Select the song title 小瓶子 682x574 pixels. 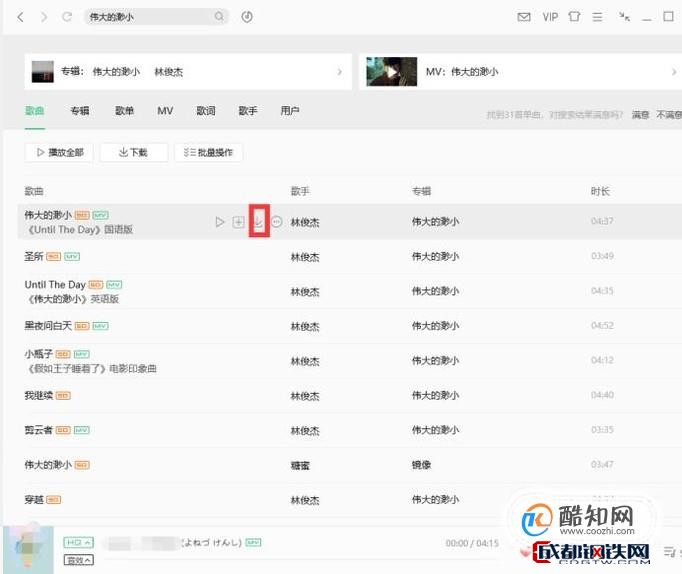[39, 354]
